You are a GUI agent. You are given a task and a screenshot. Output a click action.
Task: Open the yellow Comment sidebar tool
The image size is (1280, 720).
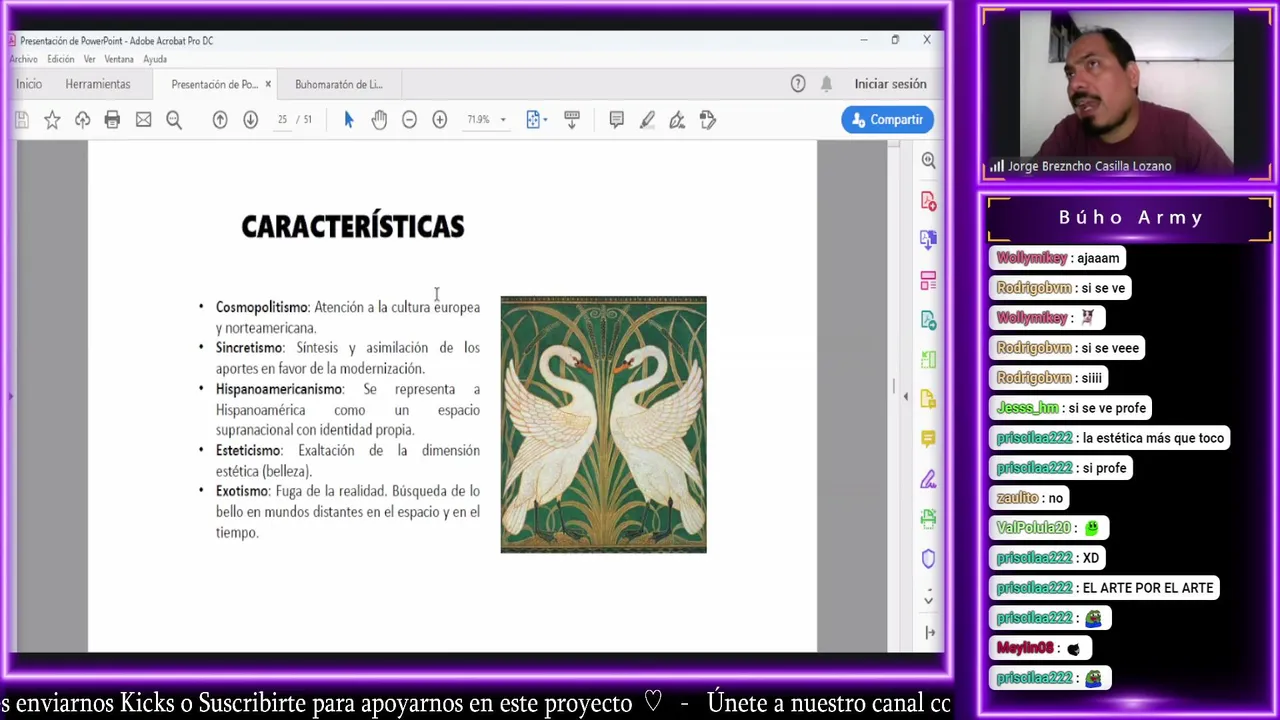[x=928, y=438]
